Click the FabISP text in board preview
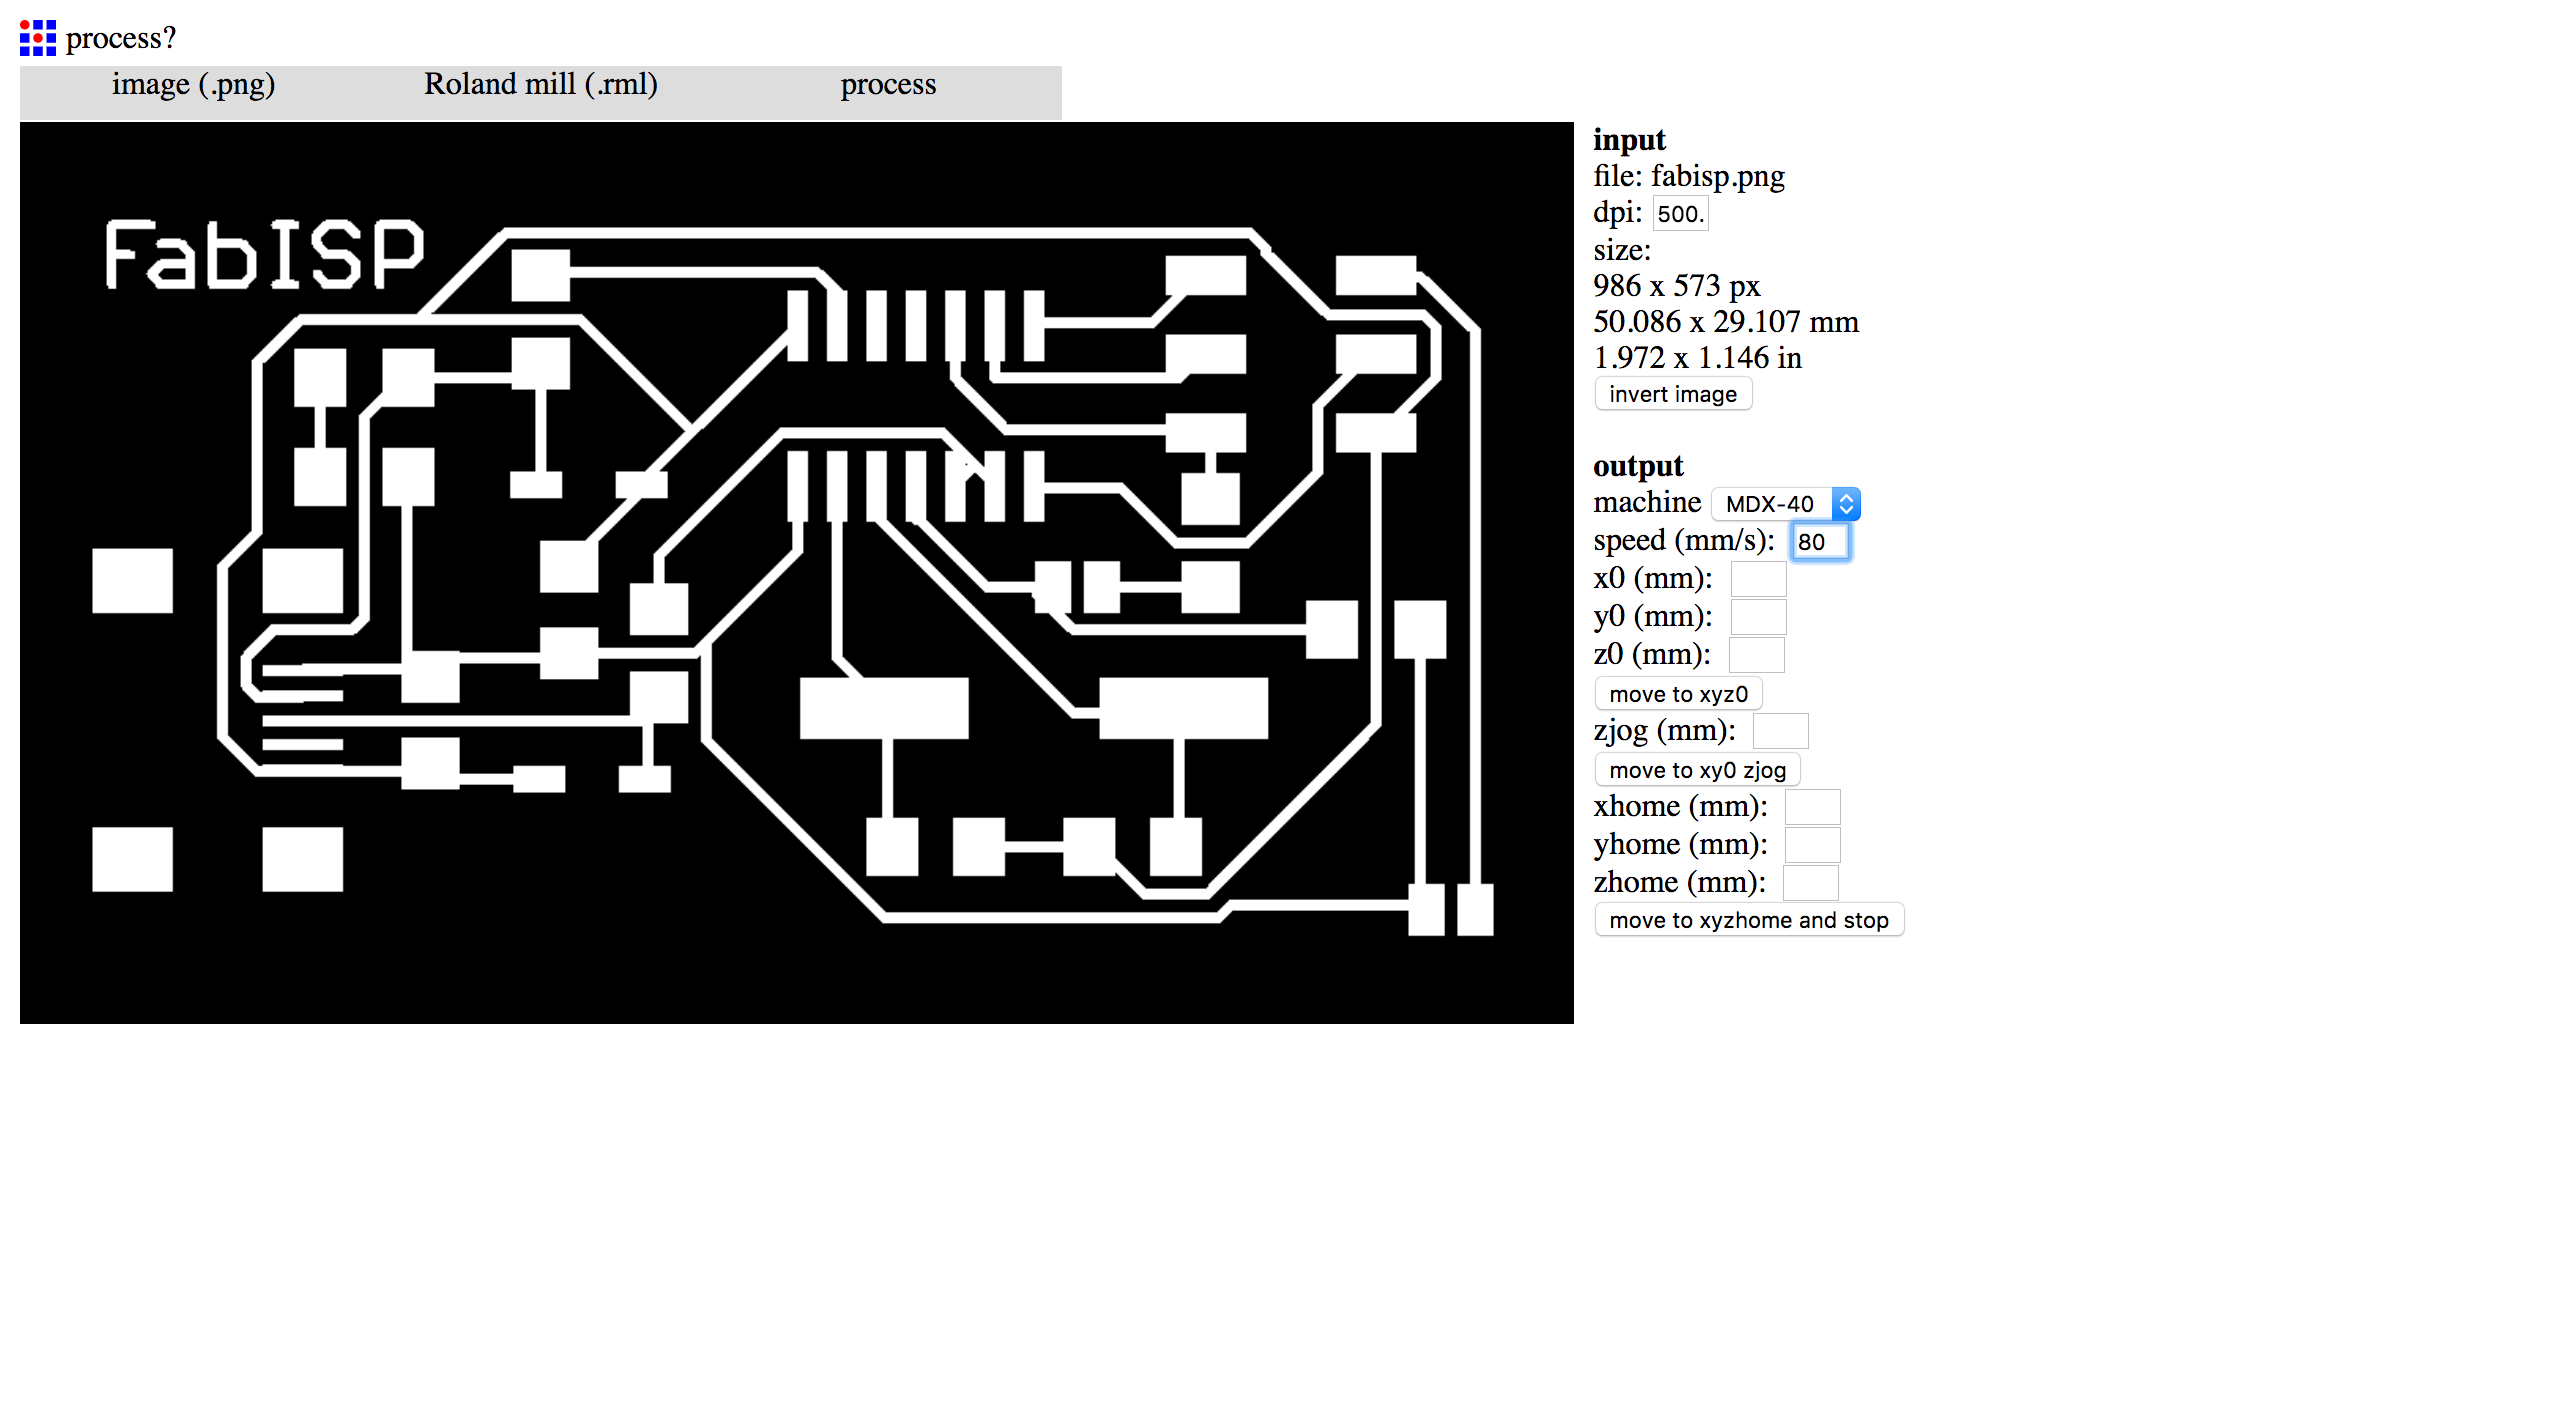This screenshot has width=2560, height=1406. 265,256
